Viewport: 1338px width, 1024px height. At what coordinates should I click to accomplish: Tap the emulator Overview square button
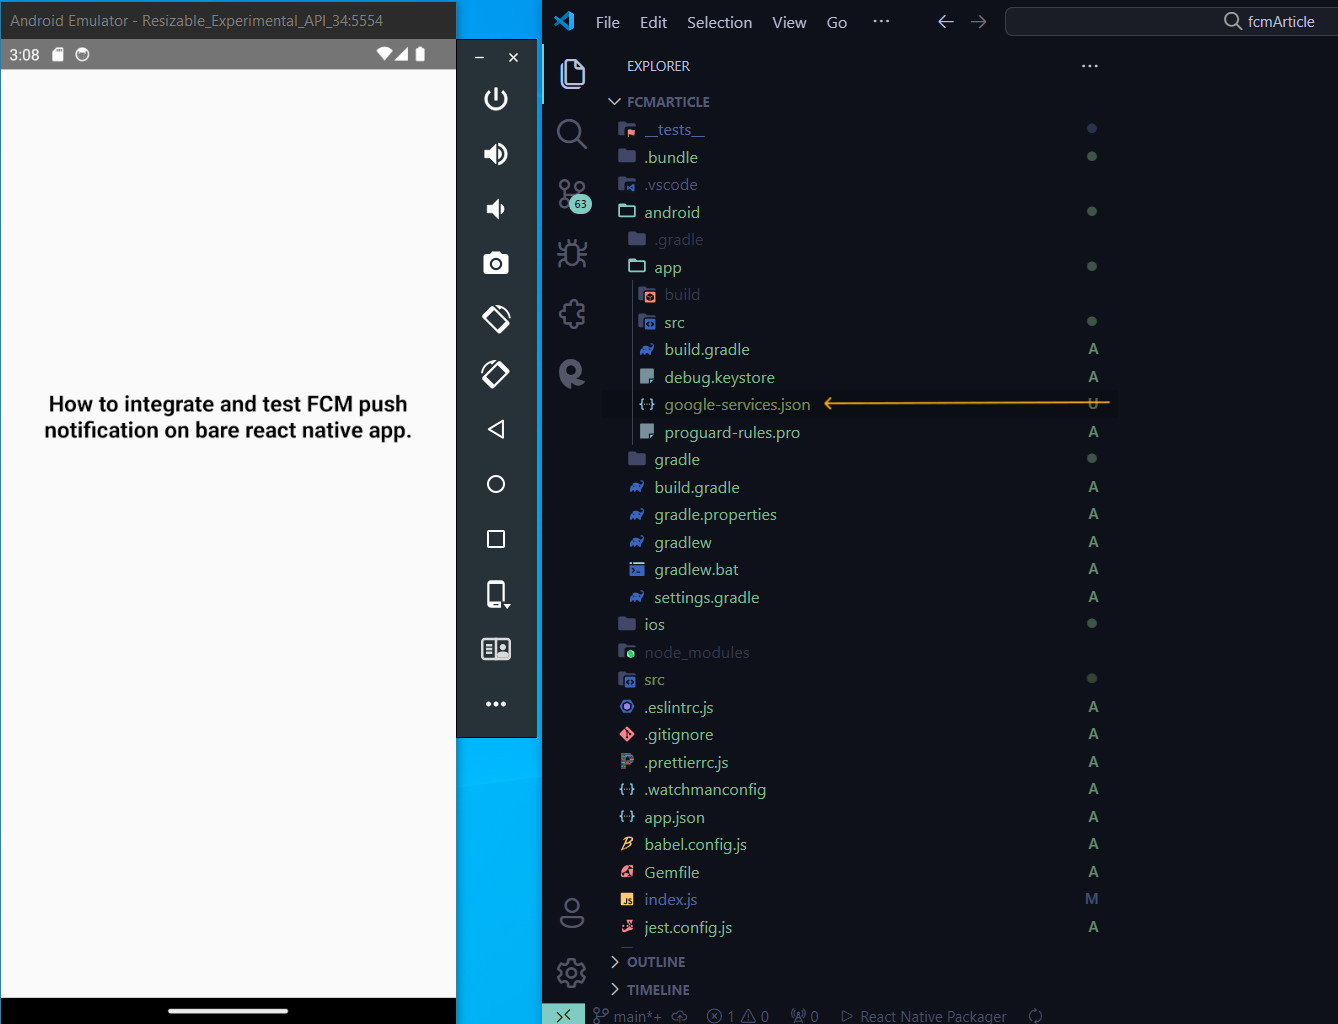pyautogui.click(x=496, y=539)
